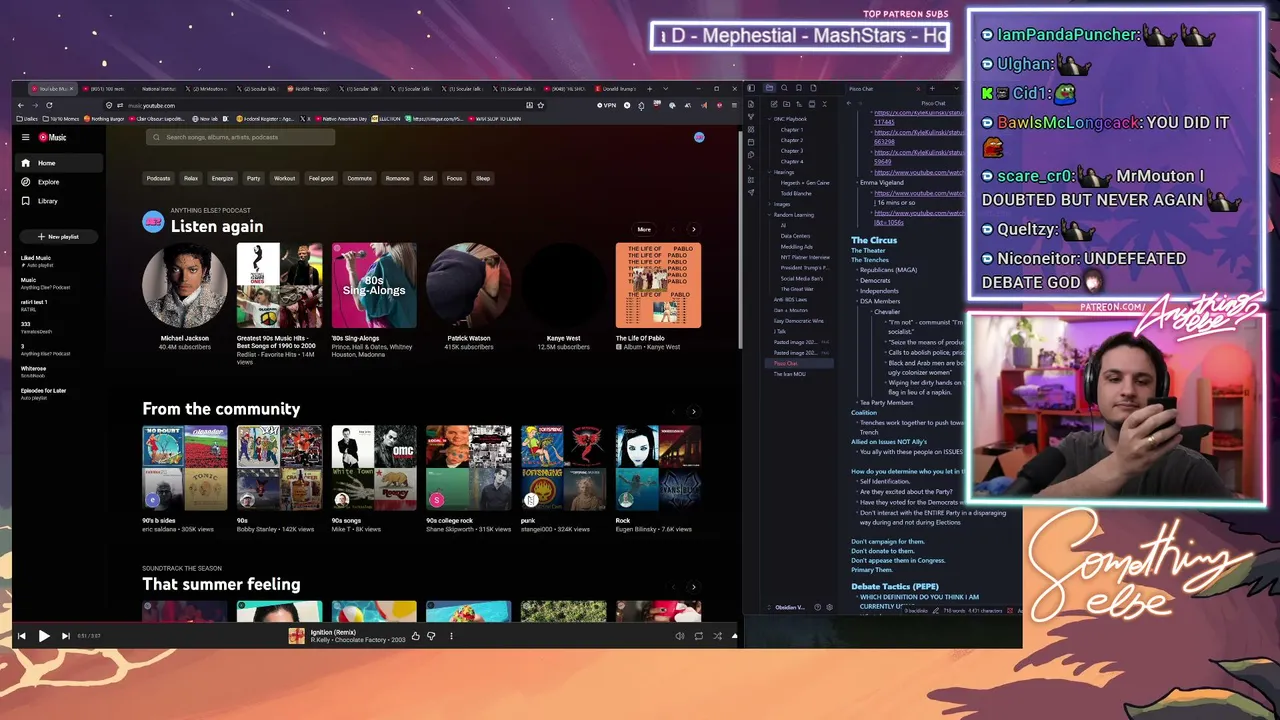Select the Romance mood chip

[x=398, y=178]
